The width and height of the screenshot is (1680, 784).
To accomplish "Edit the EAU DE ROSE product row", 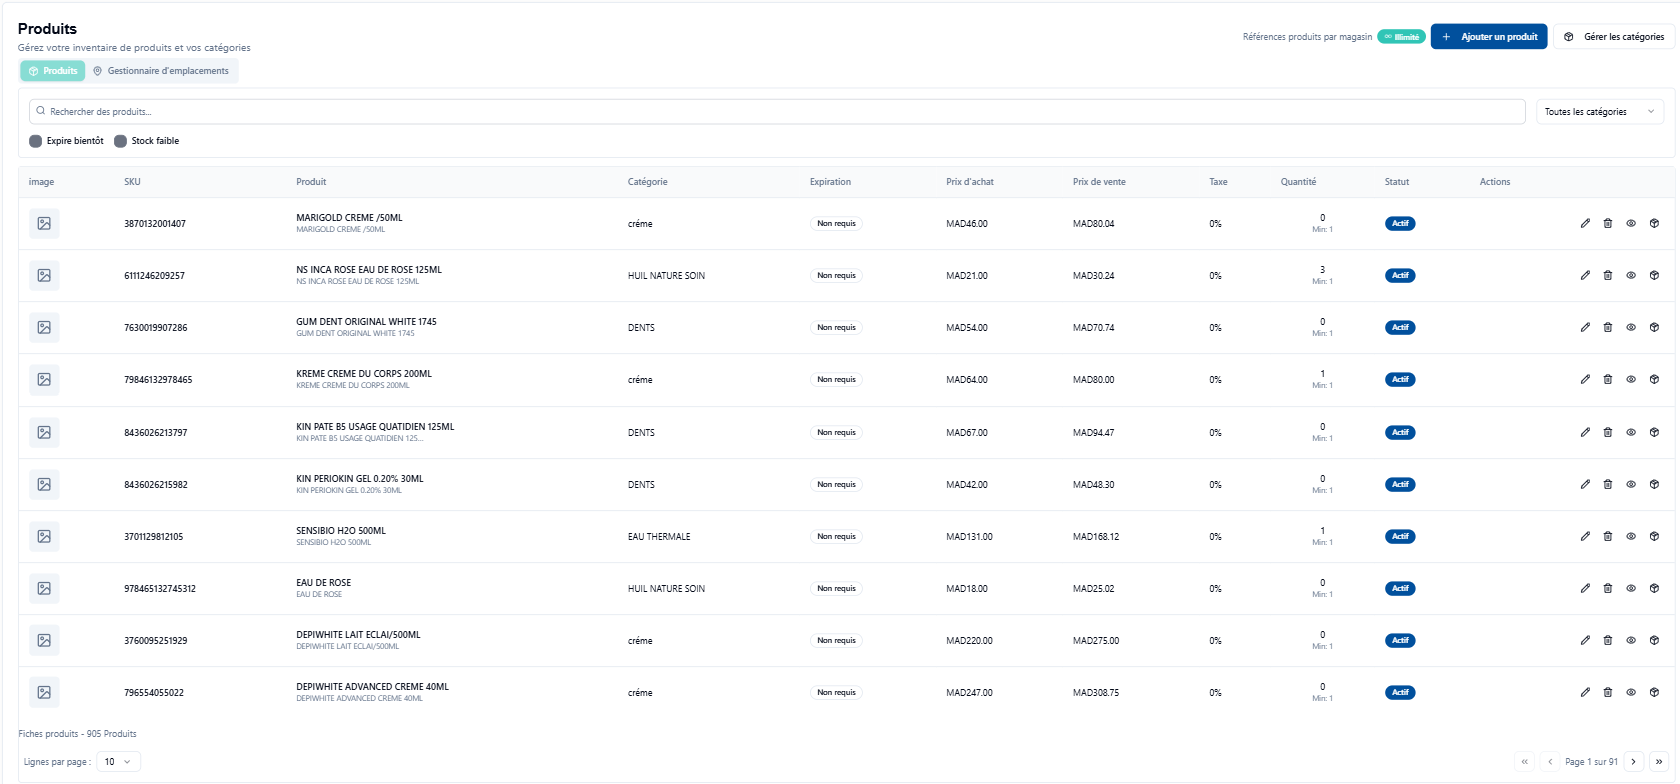I will [x=1585, y=589].
